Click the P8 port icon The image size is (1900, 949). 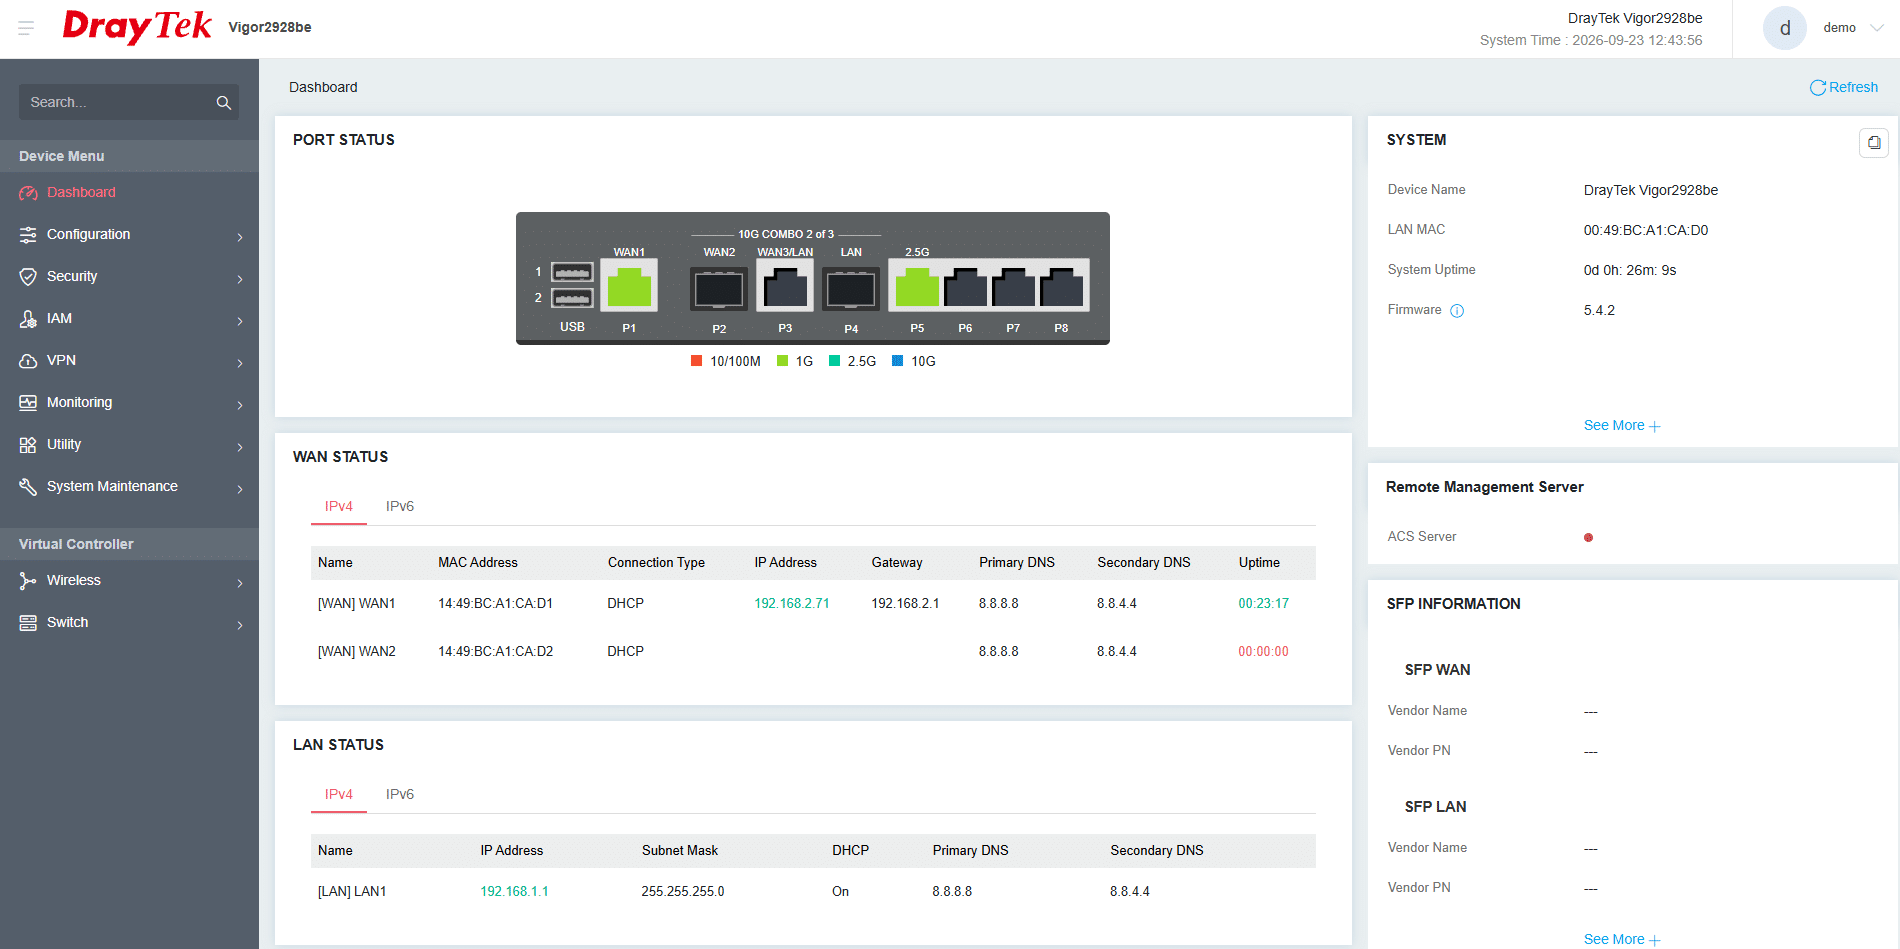(x=1061, y=287)
